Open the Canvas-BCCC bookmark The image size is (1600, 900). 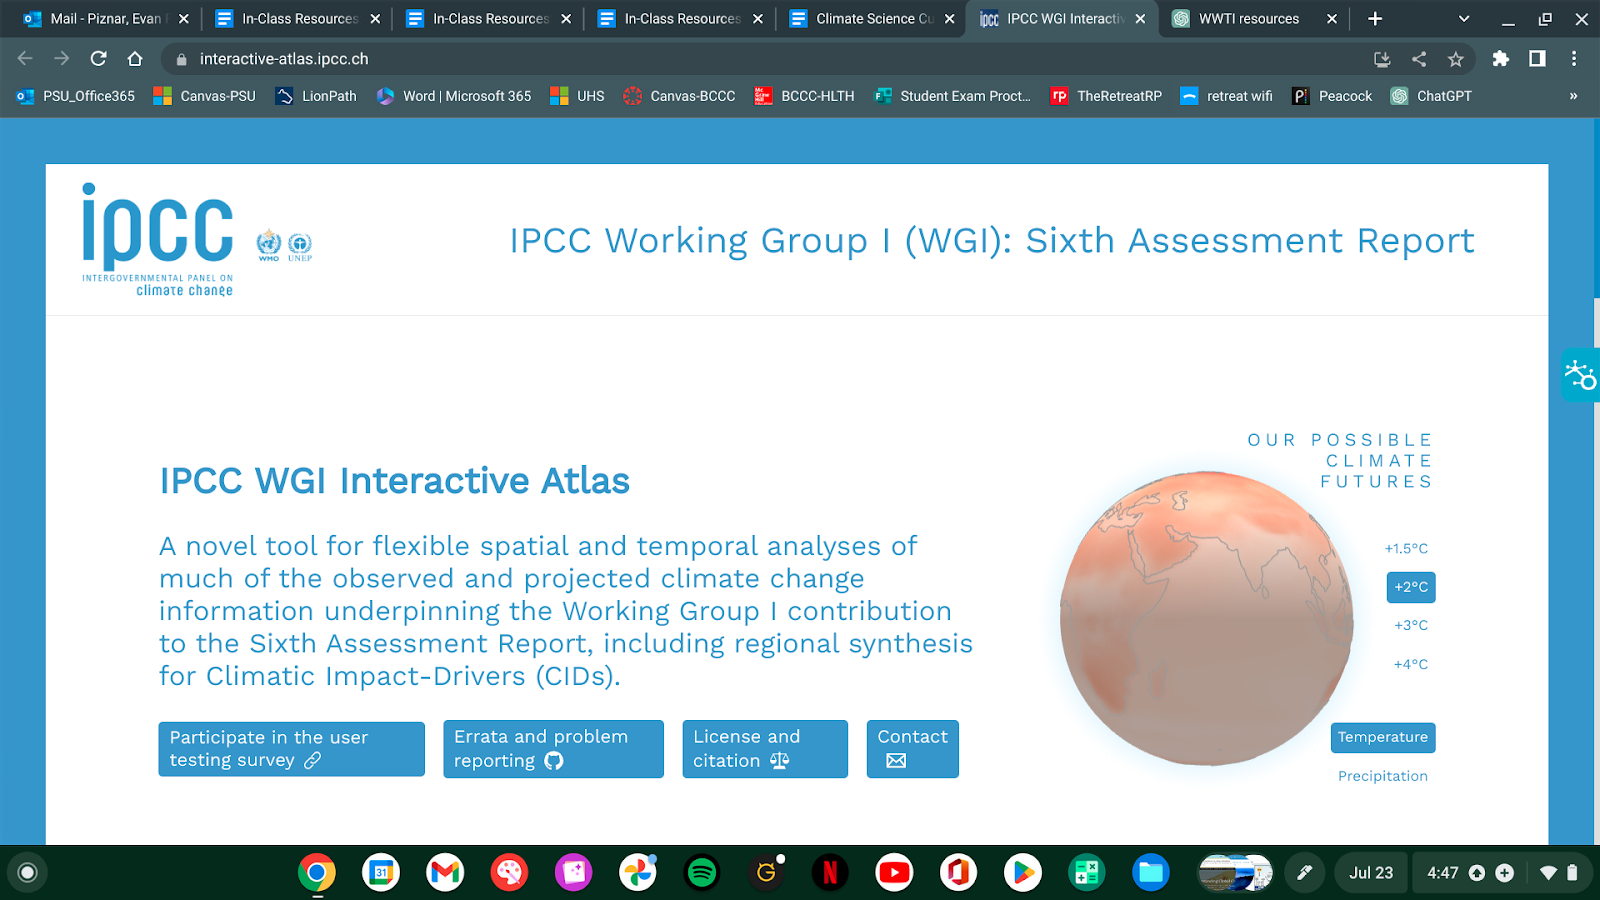tap(679, 96)
